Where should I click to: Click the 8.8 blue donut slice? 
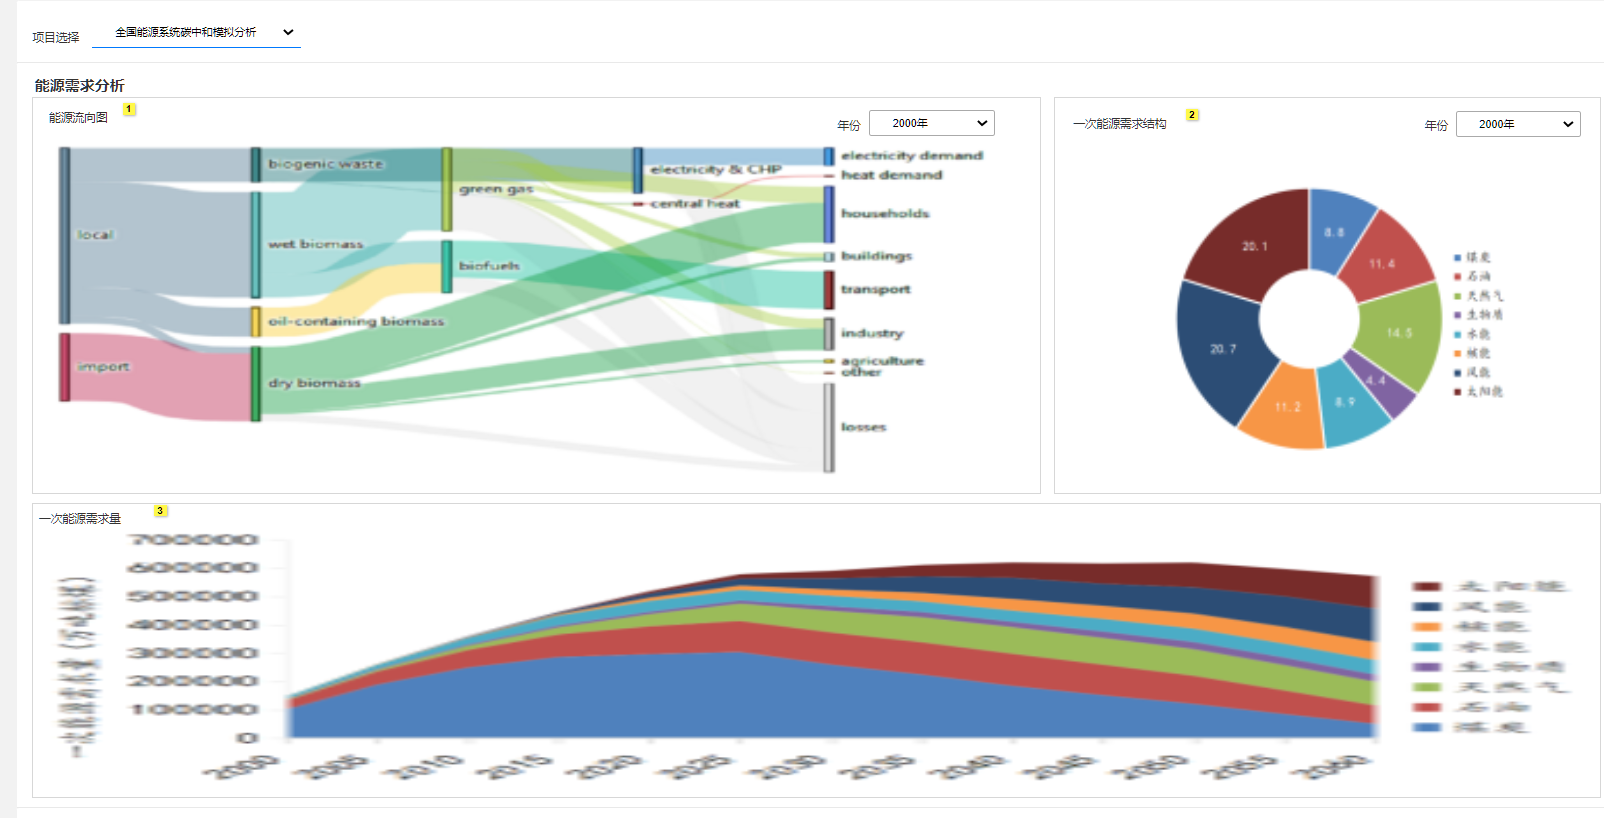1335,231
